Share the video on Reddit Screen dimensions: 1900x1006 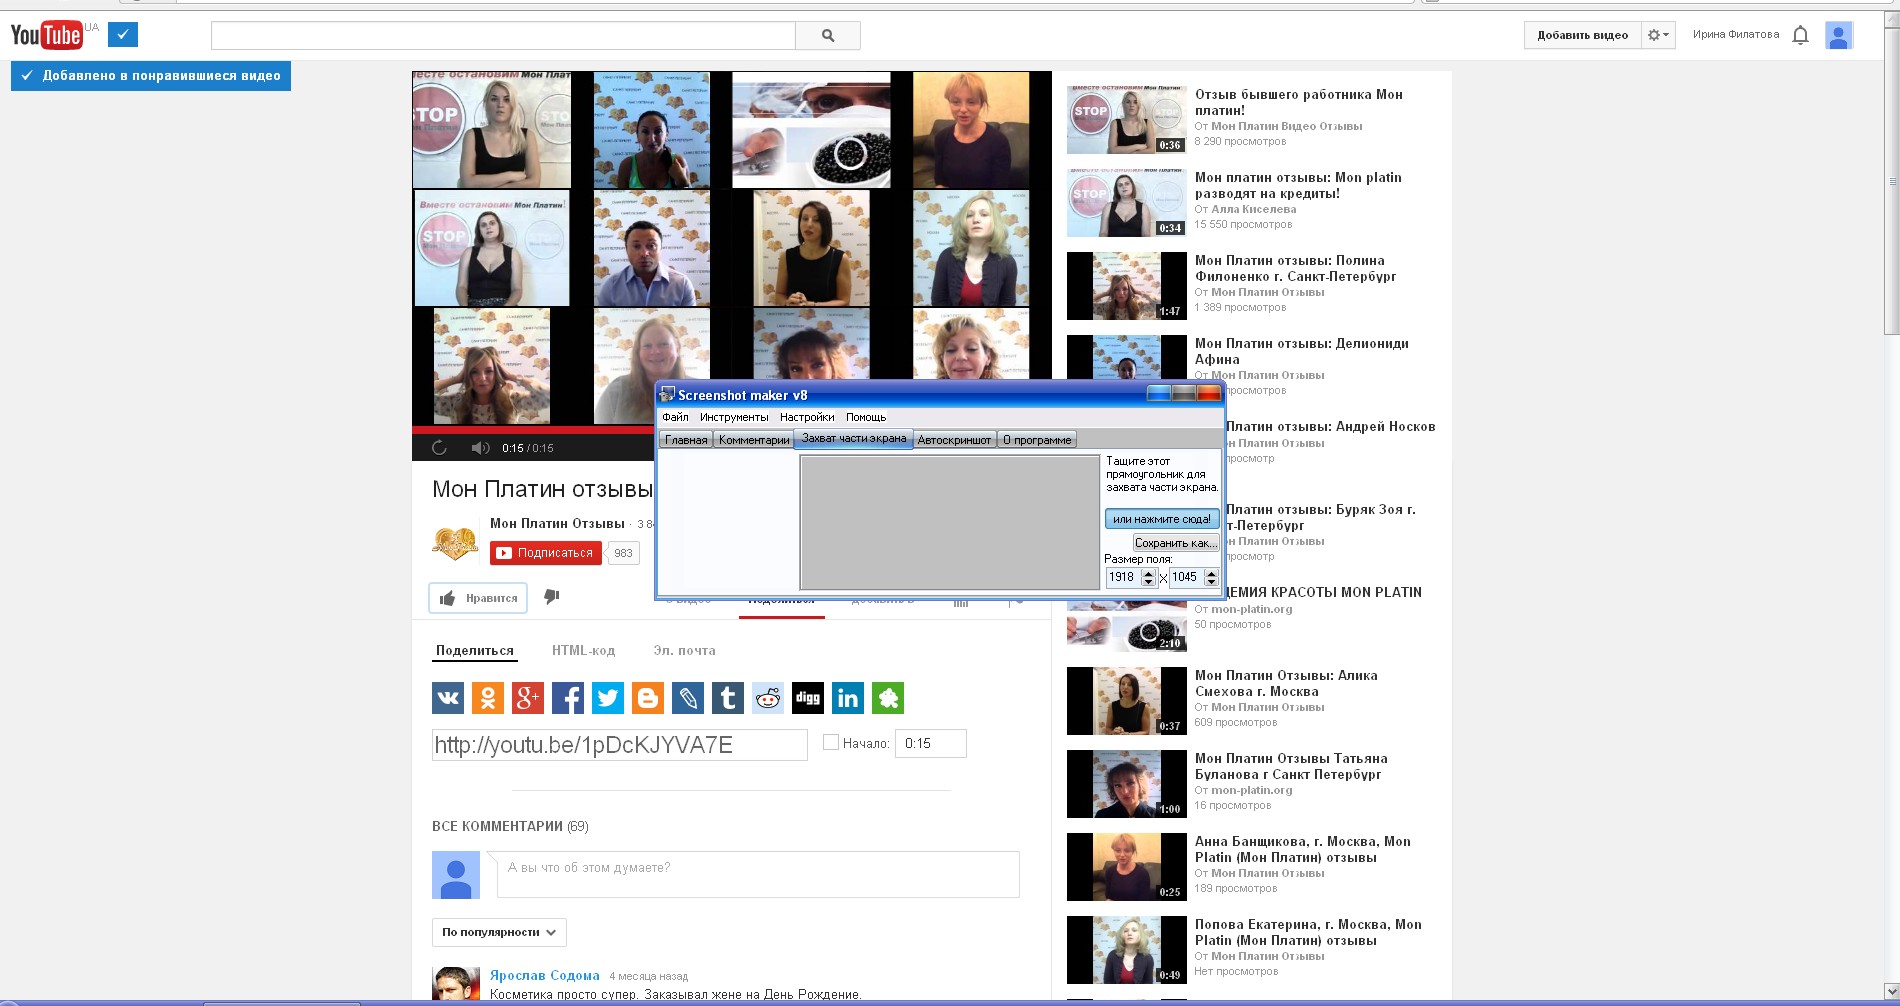(768, 698)
